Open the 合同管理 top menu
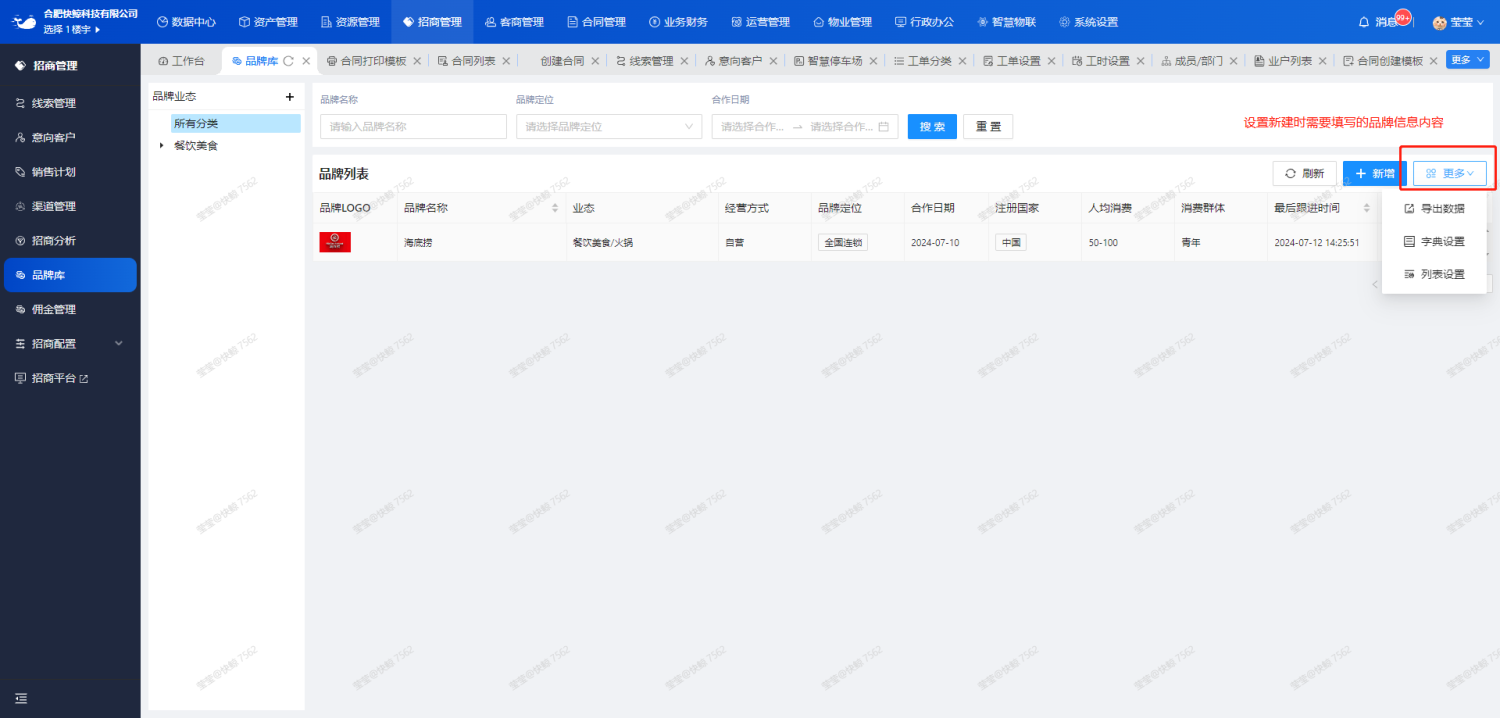This screenshot has height=718, width=1500. [596, 22]
